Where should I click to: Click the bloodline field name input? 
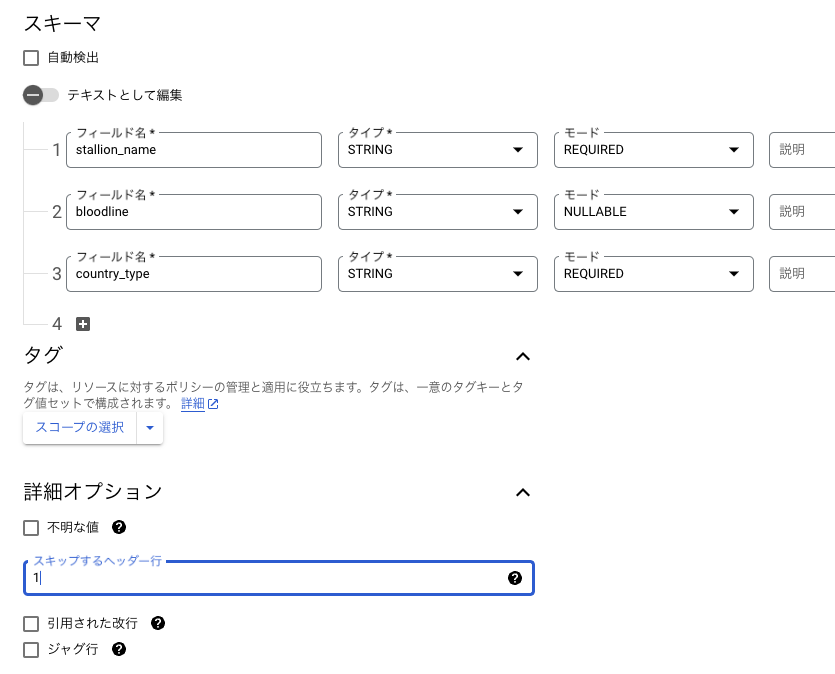pyautogui.click(x=194, y=212)
